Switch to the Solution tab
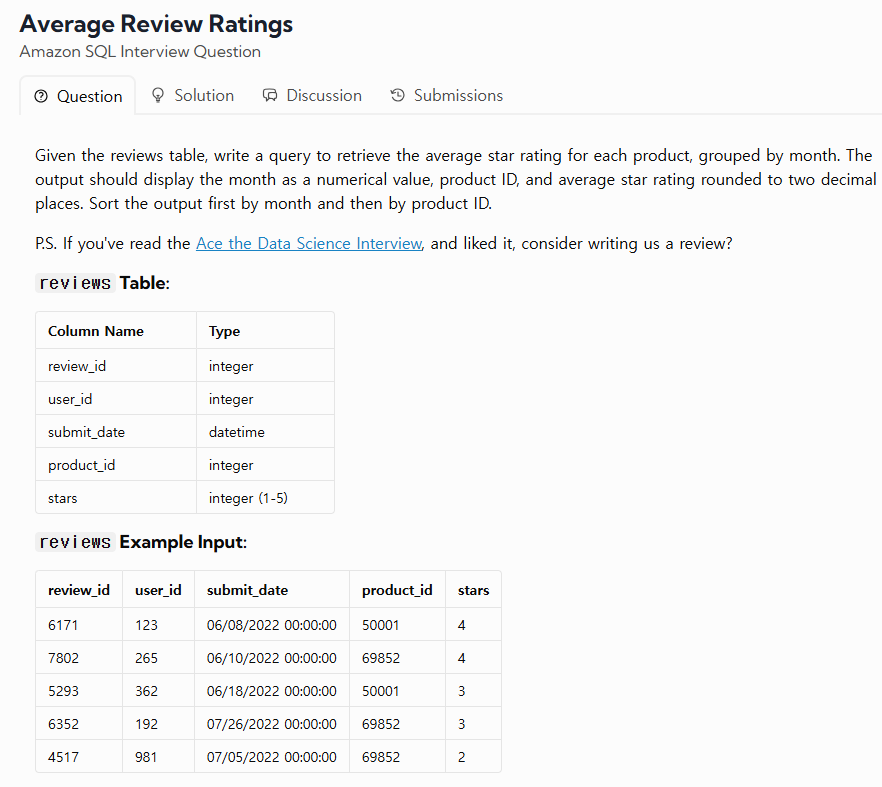The width and height of the screenshot is (882, 787). [x=193, y=96]
